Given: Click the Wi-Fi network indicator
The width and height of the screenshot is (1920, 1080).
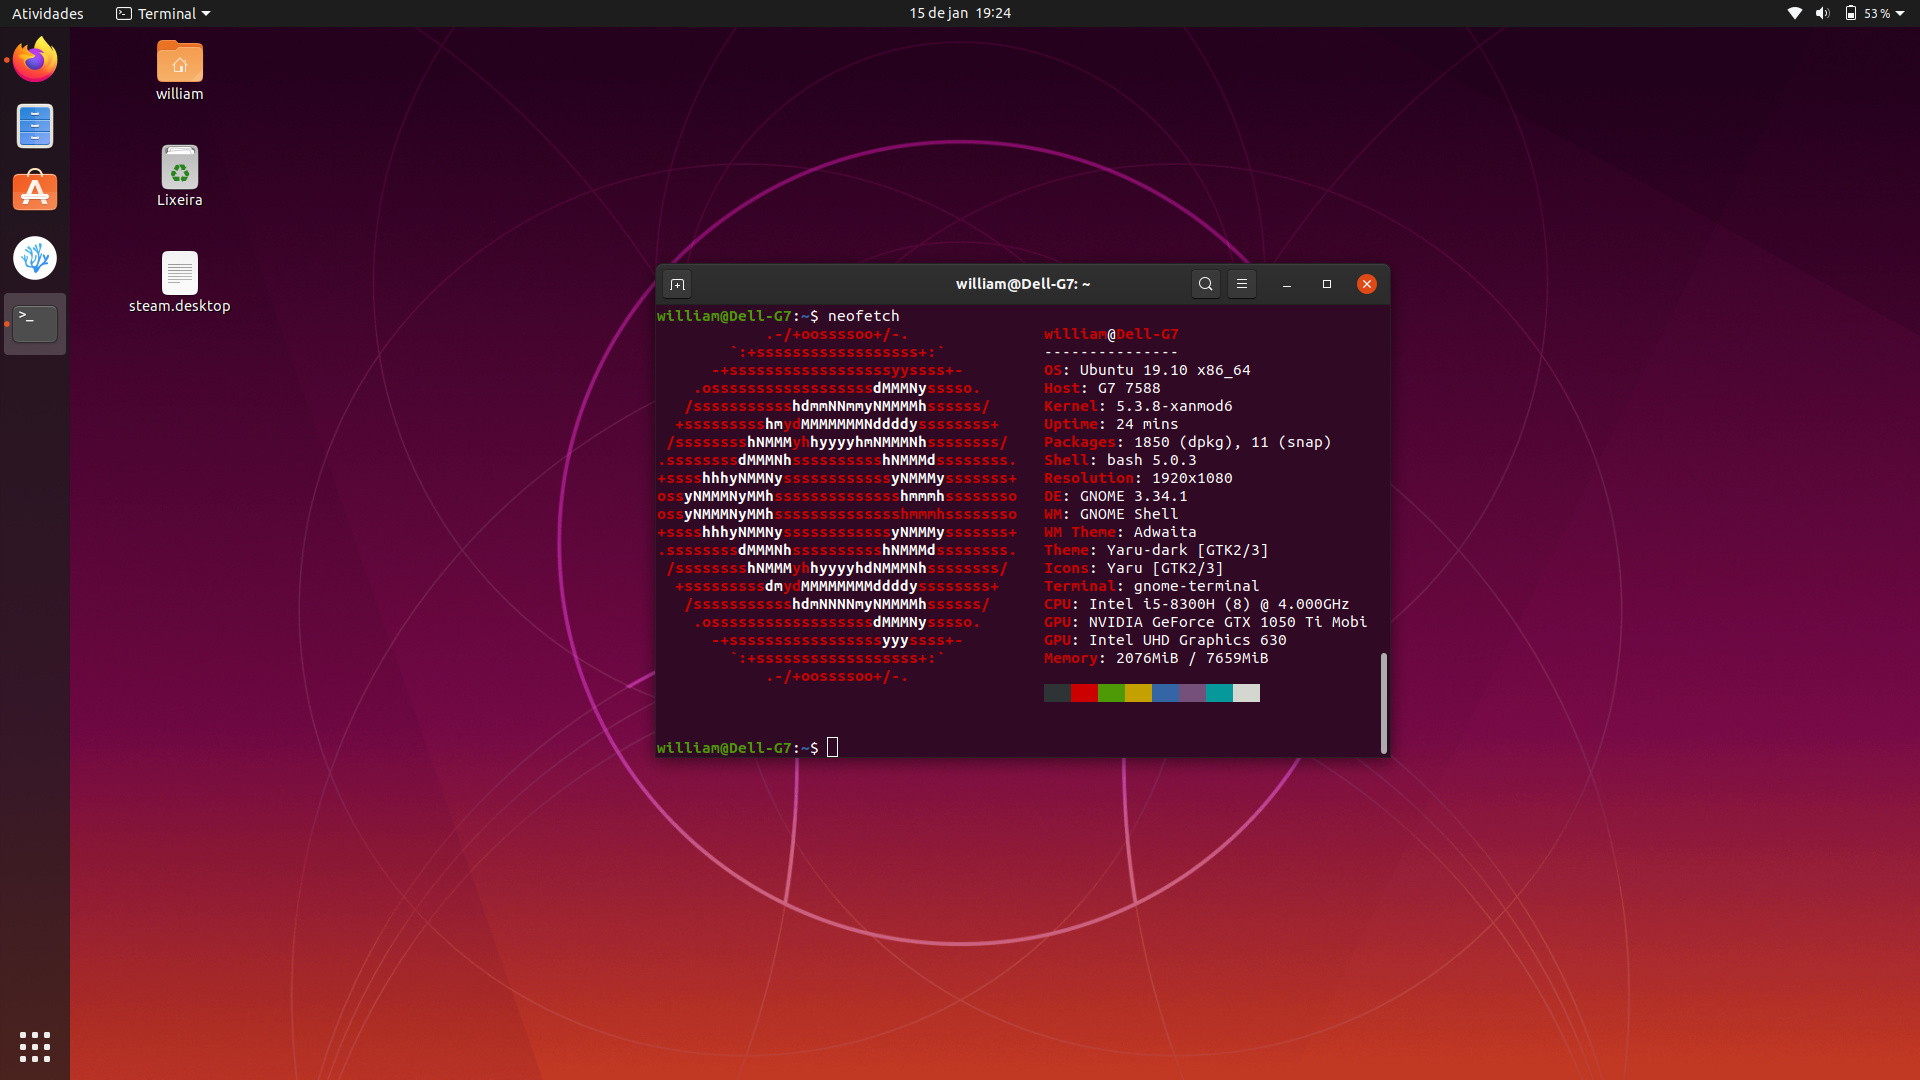Looking at the screenshot, I should 1794,13.
